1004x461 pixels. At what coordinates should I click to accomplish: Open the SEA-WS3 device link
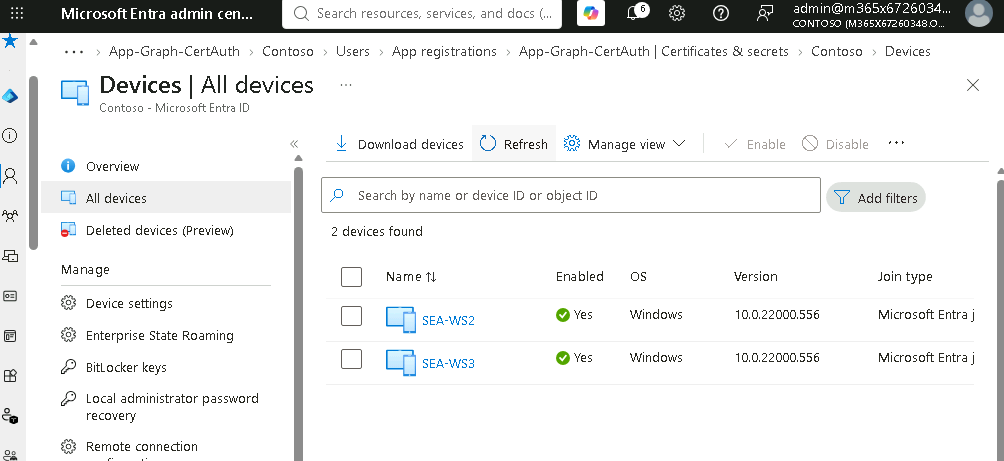click(448, 363)
